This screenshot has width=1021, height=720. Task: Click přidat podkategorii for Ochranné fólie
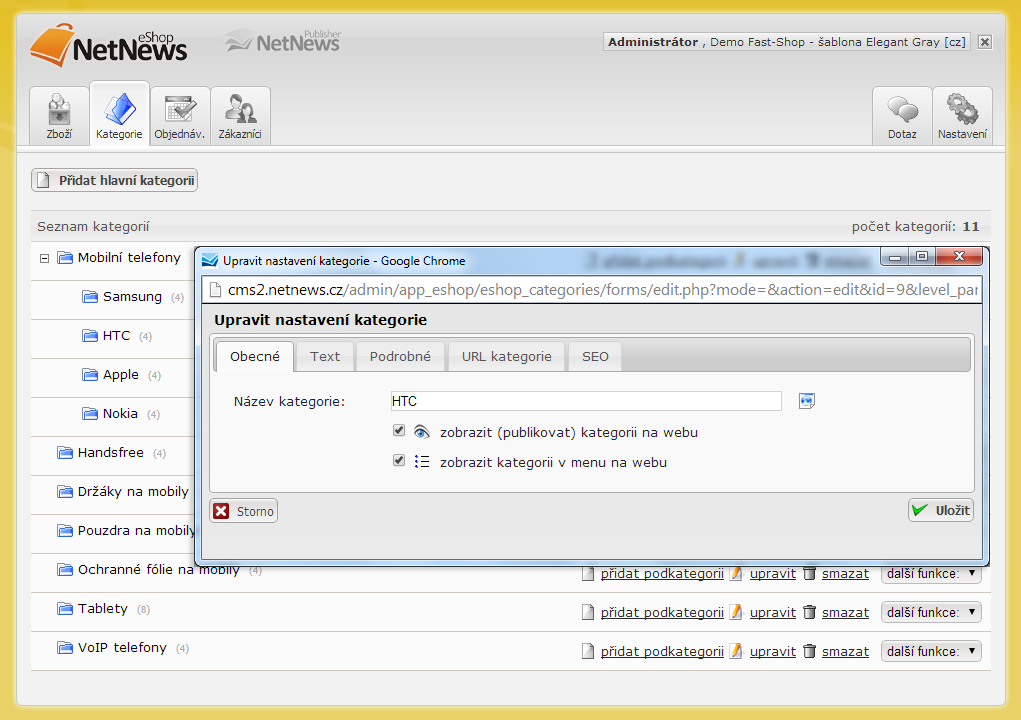click(x=662, y=574)
